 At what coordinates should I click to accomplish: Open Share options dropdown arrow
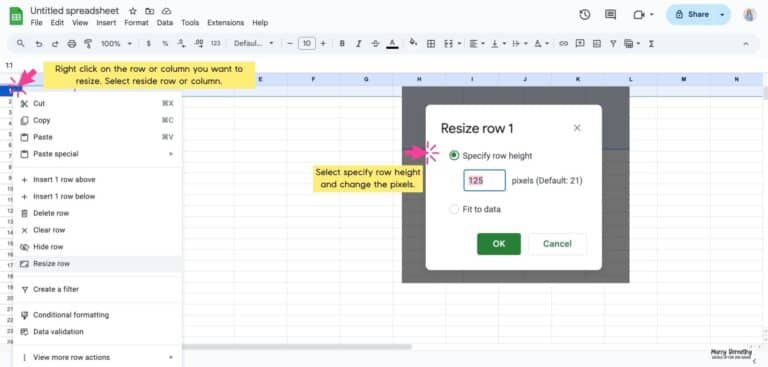tap(722, 15)
